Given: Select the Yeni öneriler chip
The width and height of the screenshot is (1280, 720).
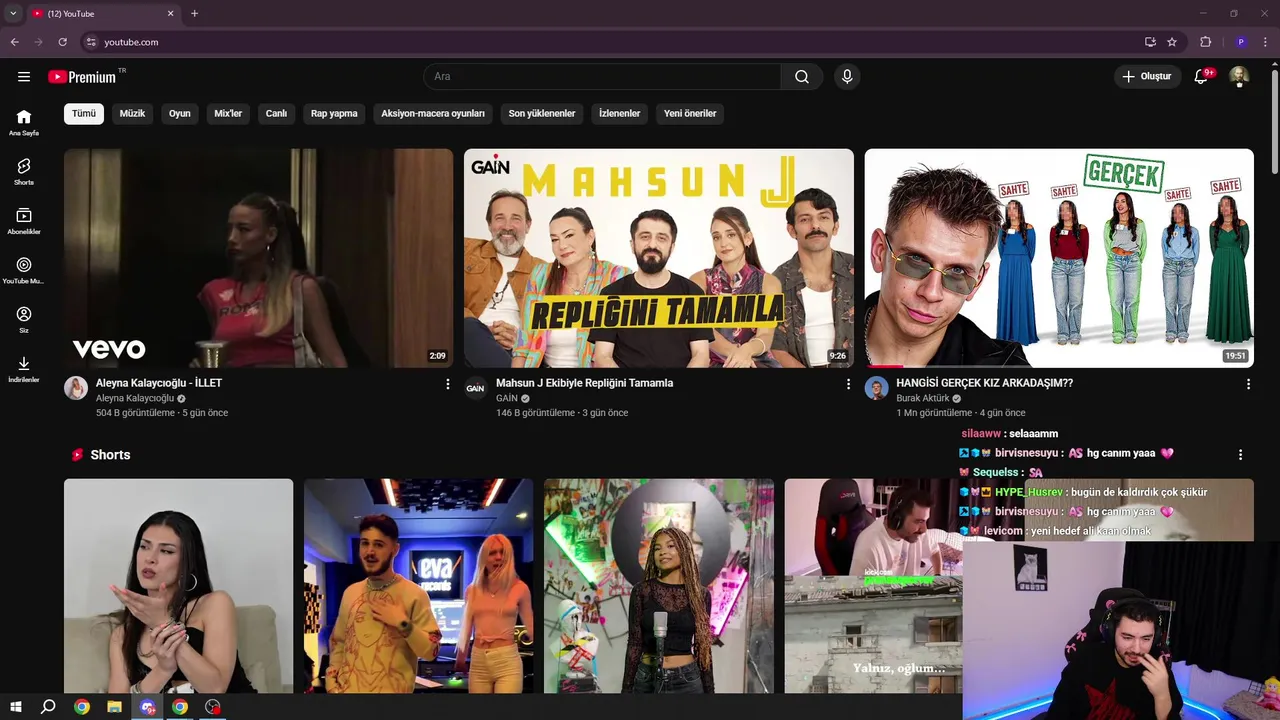Looking at the screenshot, I should pos(690,114).
